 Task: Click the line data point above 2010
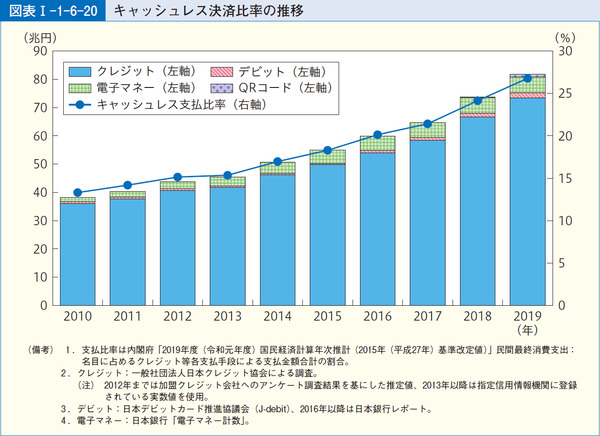77,192
